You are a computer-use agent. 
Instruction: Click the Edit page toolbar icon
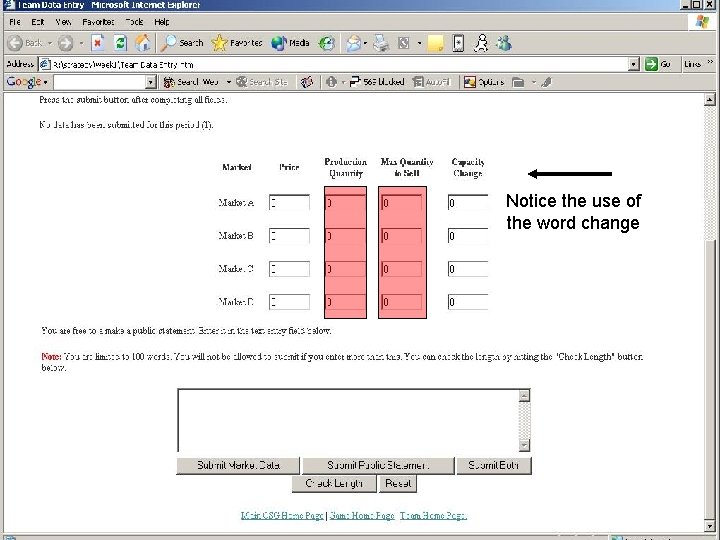pyautogui.click(x=404, y=43)
